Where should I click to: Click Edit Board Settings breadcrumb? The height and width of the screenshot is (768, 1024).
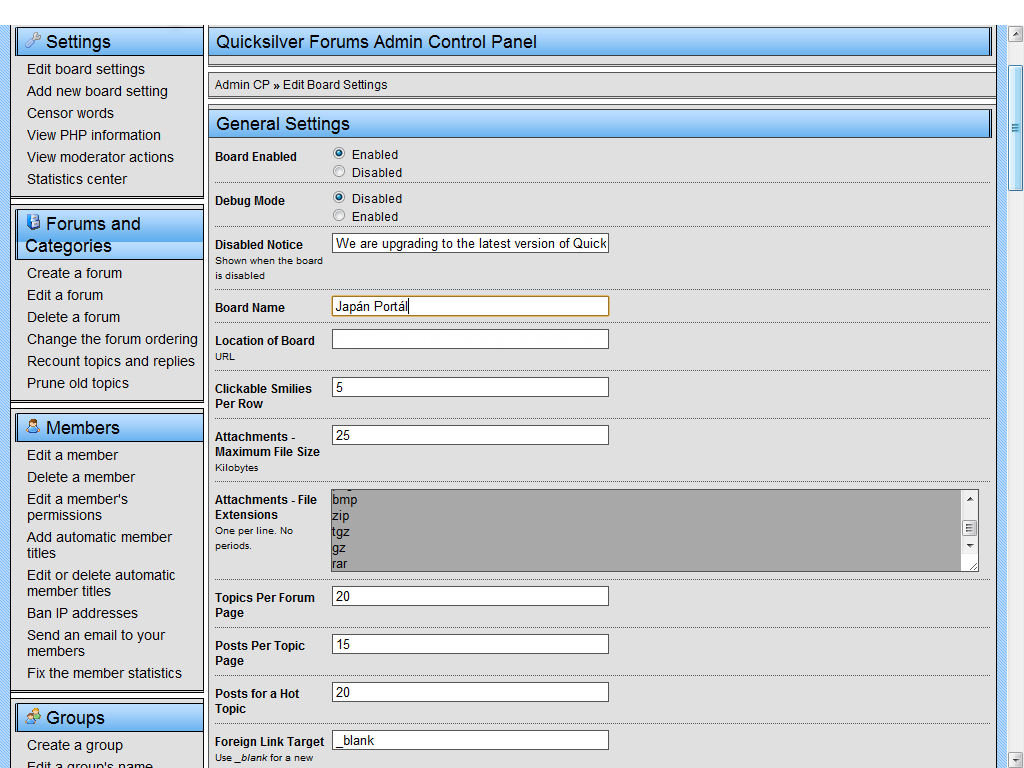pyautogui.click(x=335, y=85)
